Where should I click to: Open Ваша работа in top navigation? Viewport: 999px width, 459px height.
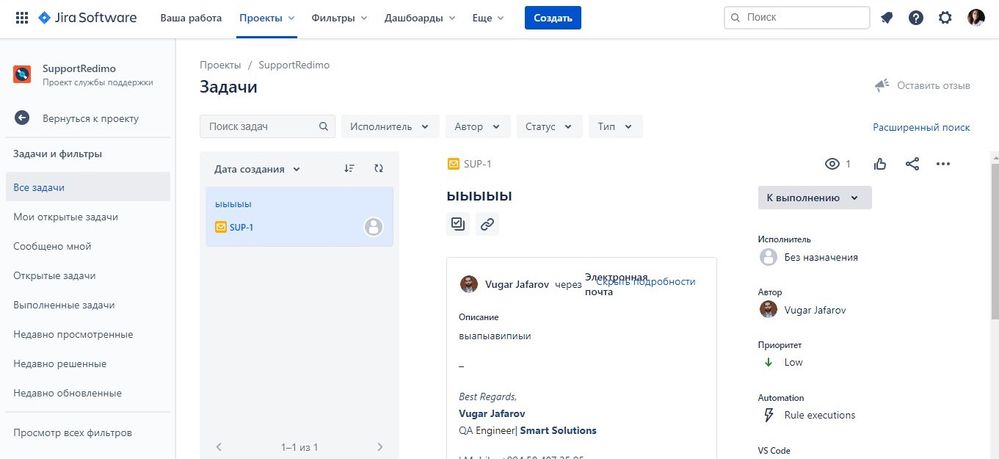pyautogui.click(x=191, y=18)
